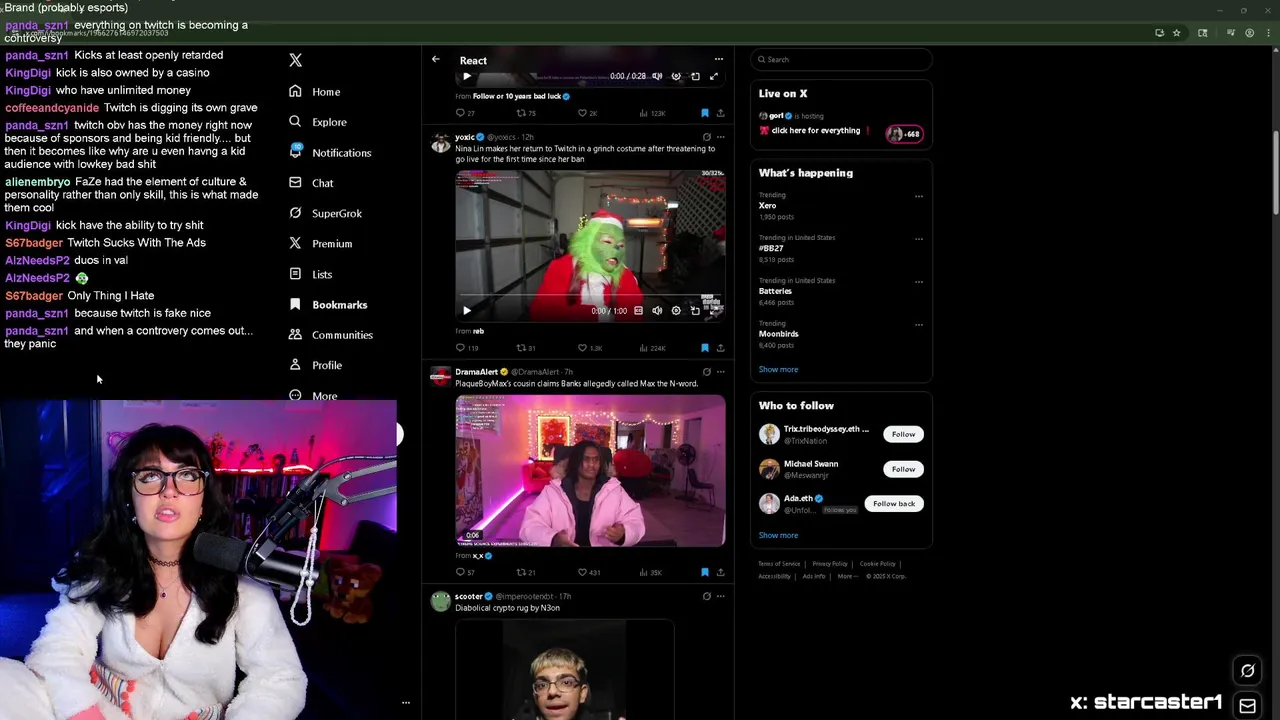Click the X search field
Screen dimensions: 1280x720
point(841,59)
